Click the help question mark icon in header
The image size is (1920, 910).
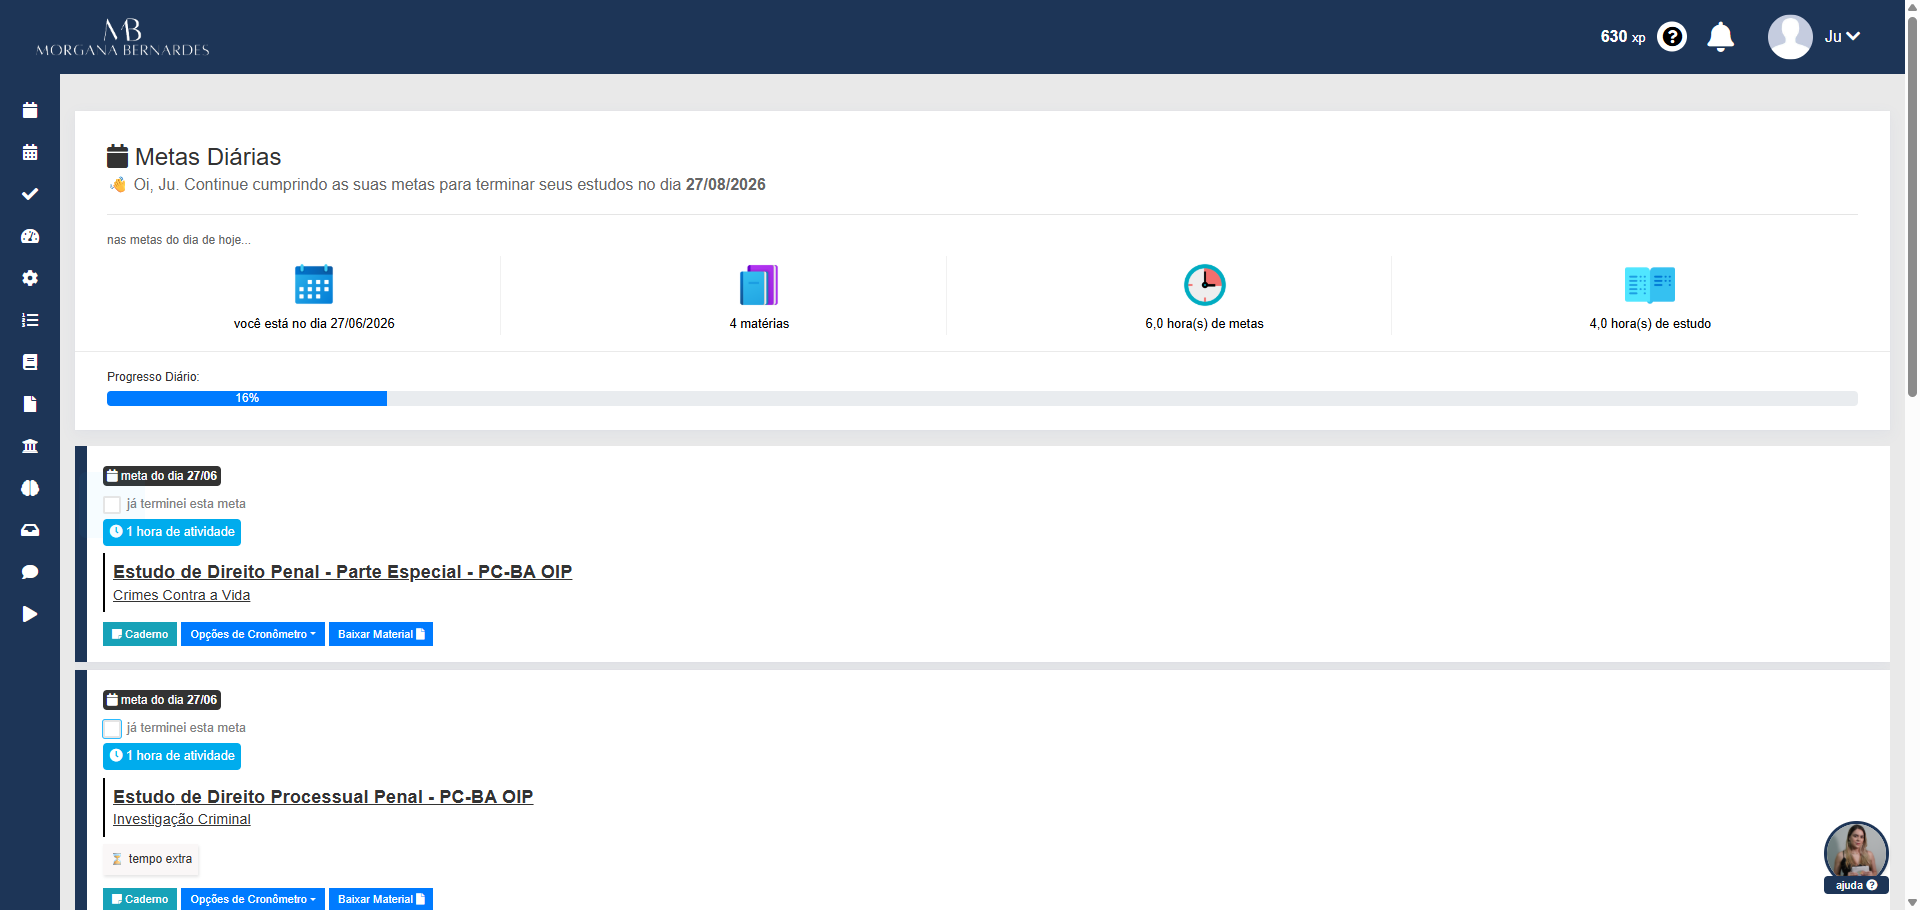pos(1672,37)
